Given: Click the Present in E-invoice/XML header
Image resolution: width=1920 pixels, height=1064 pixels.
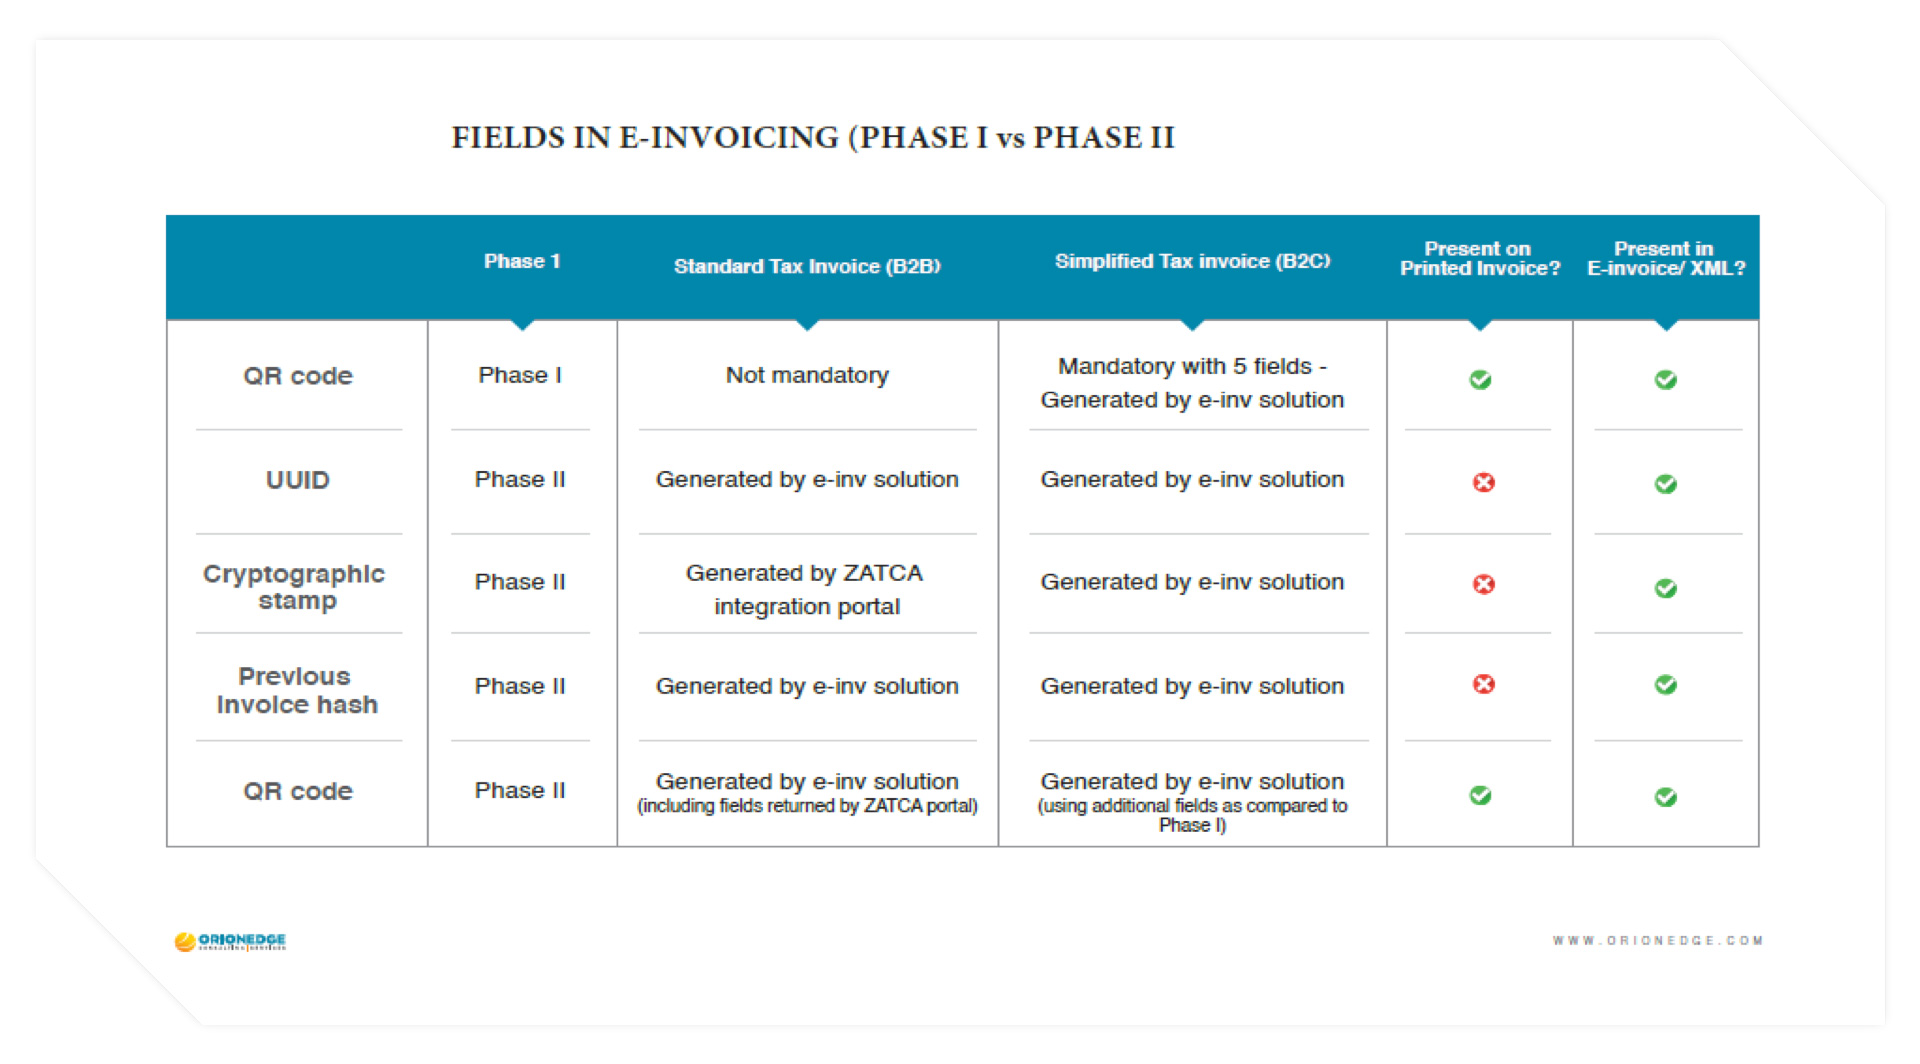Looking at the screenshot, I should tap(1665, 258).
